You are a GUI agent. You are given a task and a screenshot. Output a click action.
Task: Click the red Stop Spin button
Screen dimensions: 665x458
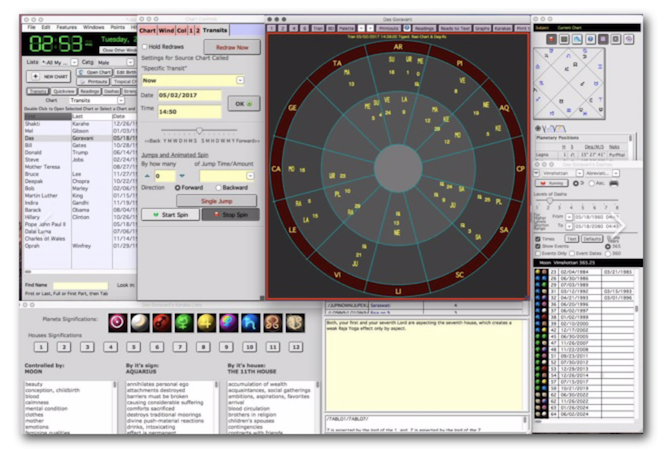tap(230, 214)
